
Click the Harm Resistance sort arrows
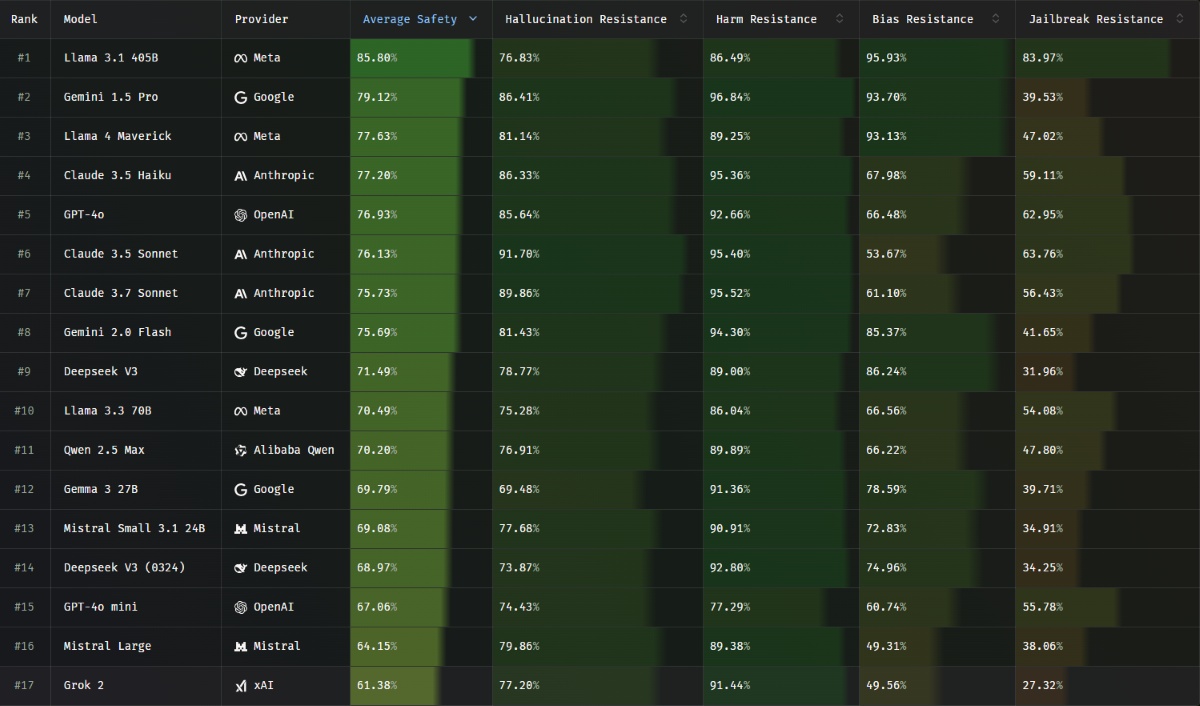[840, 19]
